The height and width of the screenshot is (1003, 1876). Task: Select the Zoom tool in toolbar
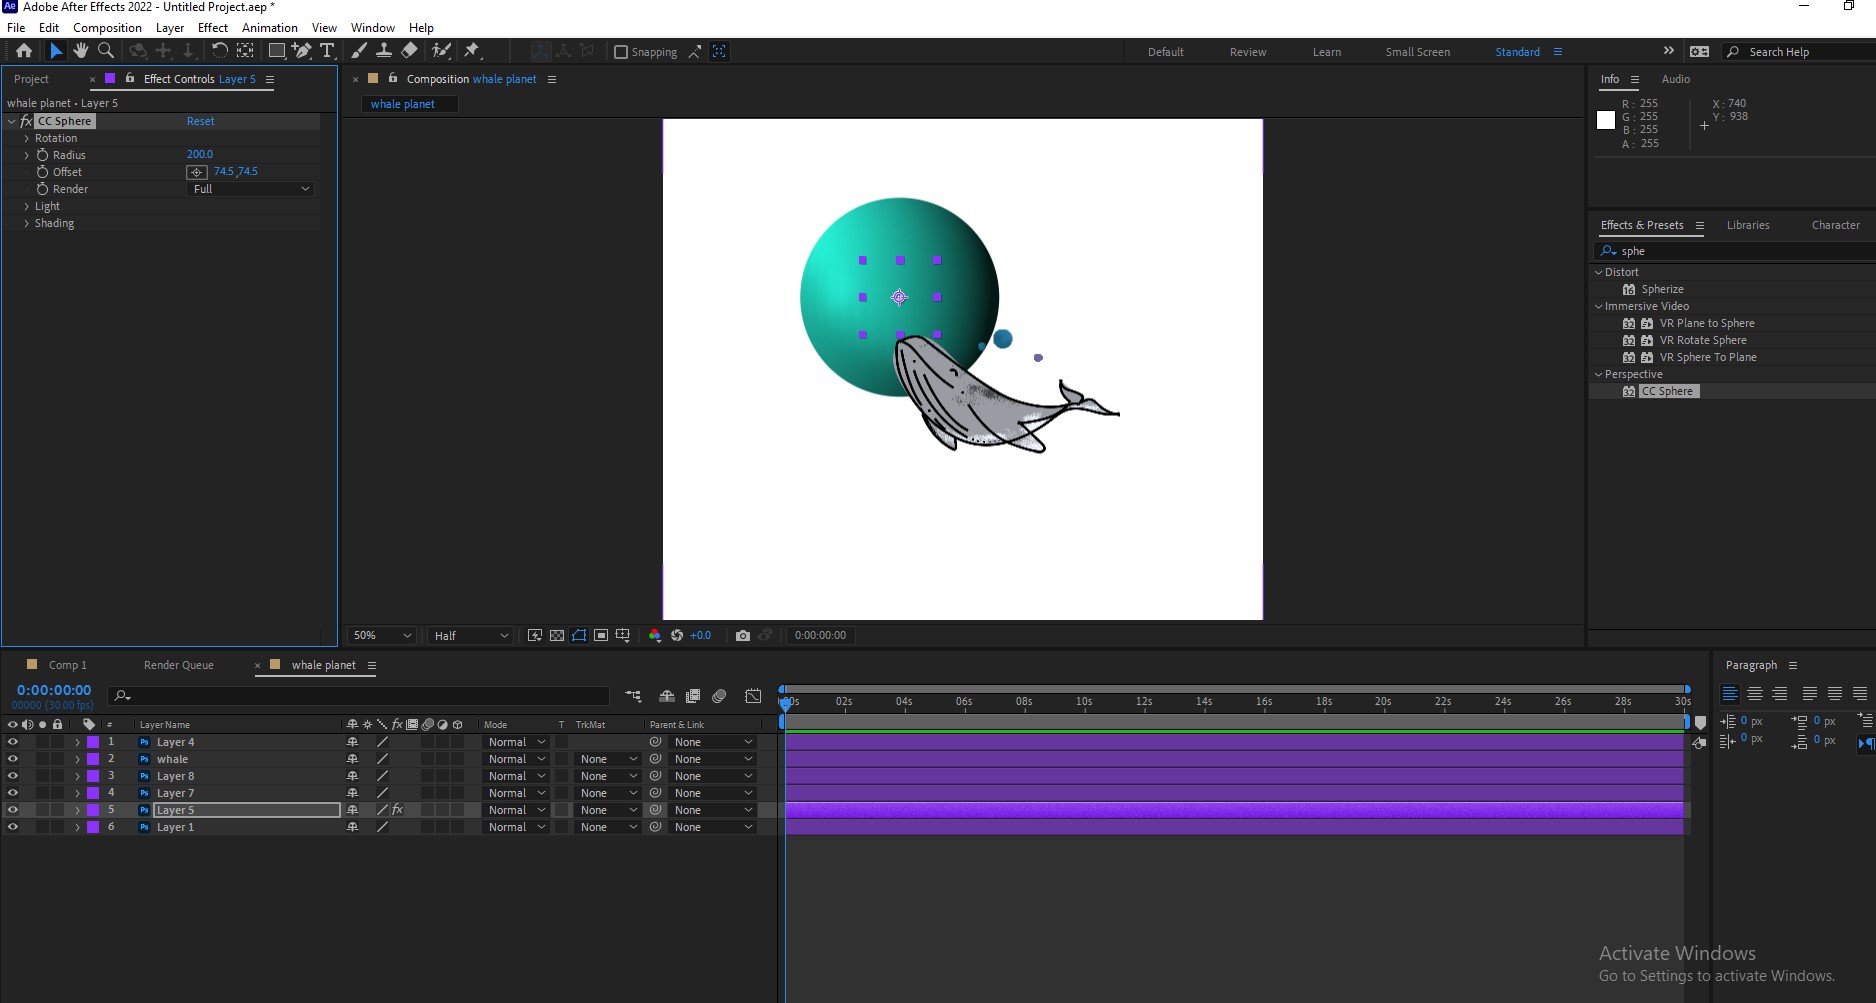coord(105,51)
